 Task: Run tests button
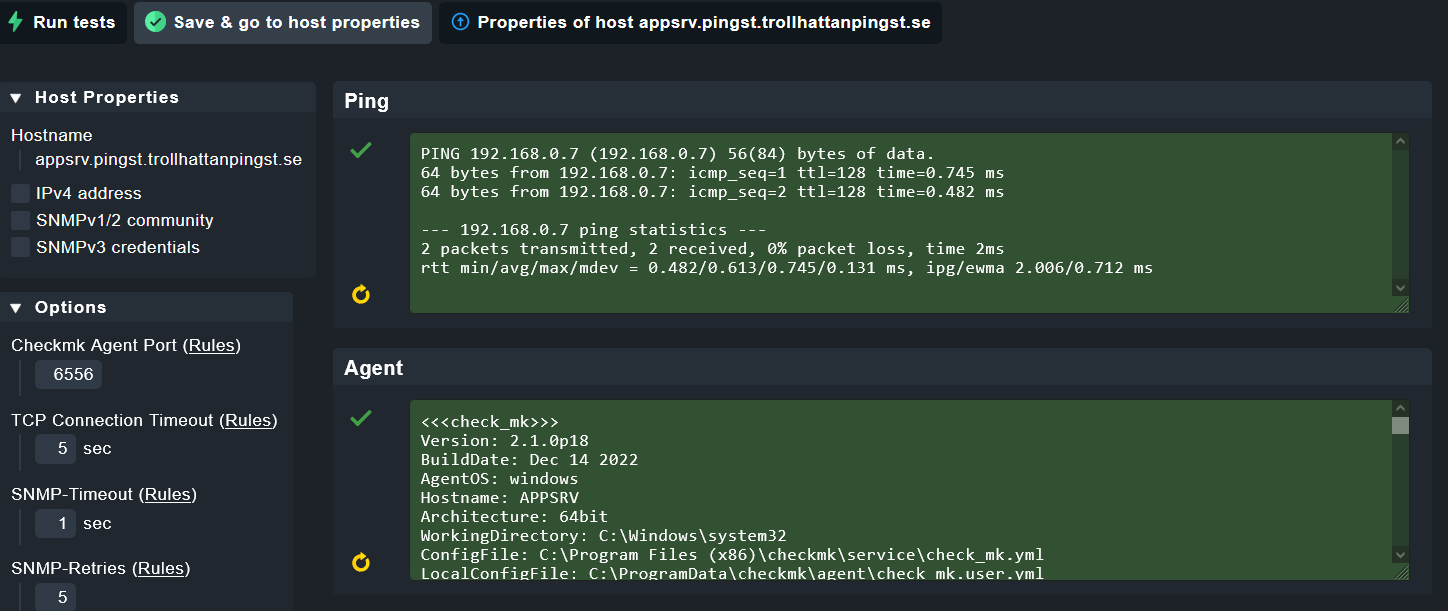63,22
